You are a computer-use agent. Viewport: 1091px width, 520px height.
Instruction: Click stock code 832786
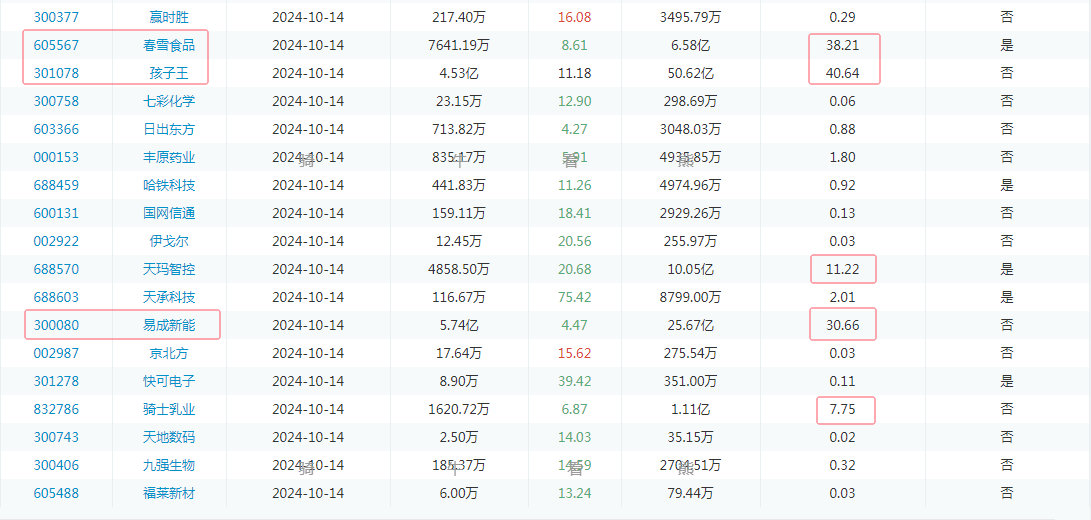56,409
